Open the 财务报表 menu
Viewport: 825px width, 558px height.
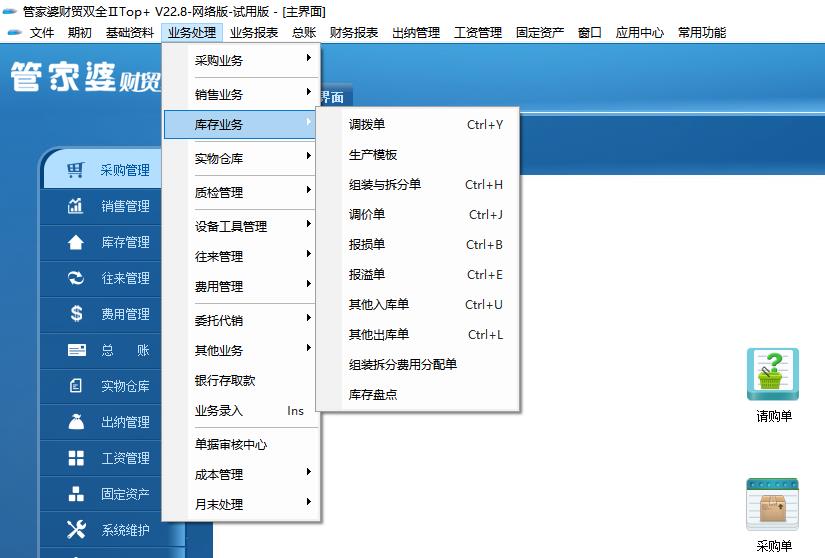click(x=354, y=33)
